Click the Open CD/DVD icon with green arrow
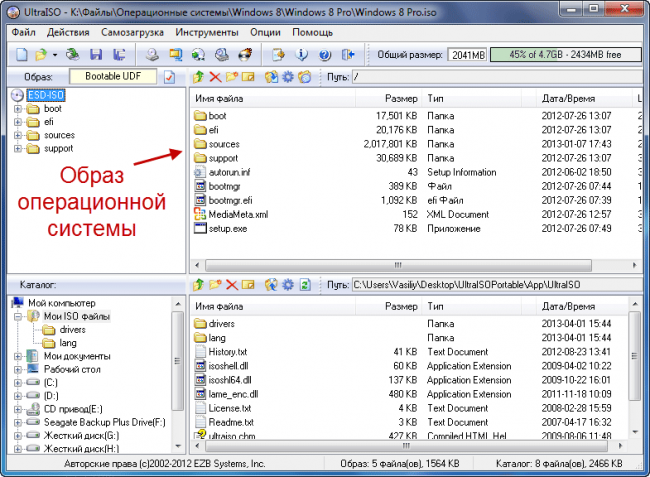Viewport: 650px width, 477px height. tap(73, 55)
